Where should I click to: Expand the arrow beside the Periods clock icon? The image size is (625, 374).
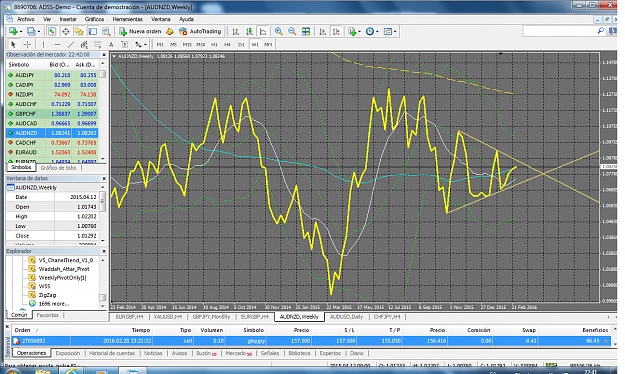[377, 31]
